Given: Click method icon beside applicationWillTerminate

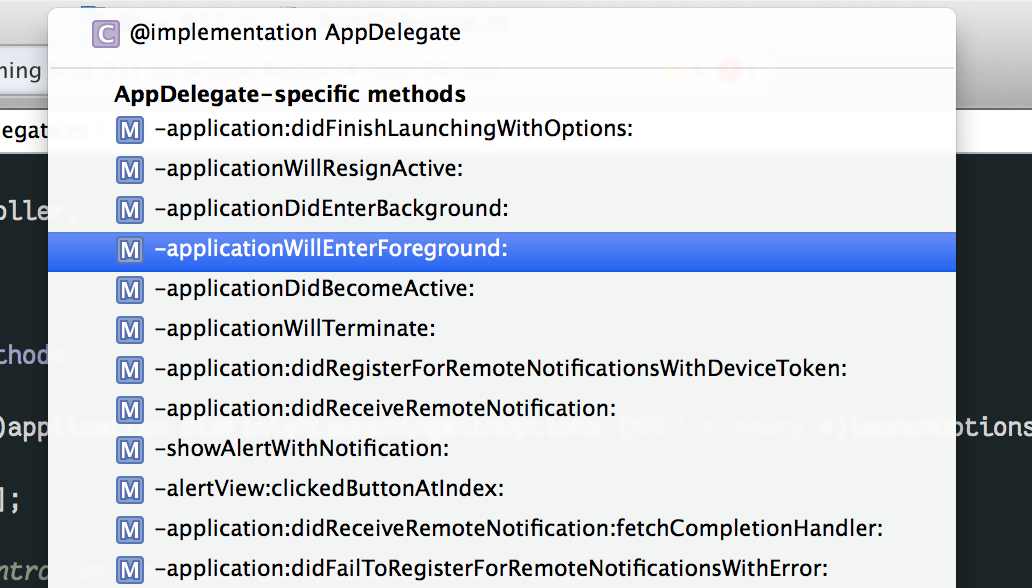Looking at the screenshot, I should [x=130, y=329].
